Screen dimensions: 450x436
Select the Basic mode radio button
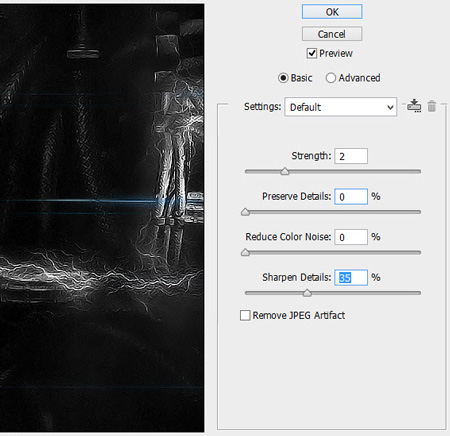click(x=283, y=78)
